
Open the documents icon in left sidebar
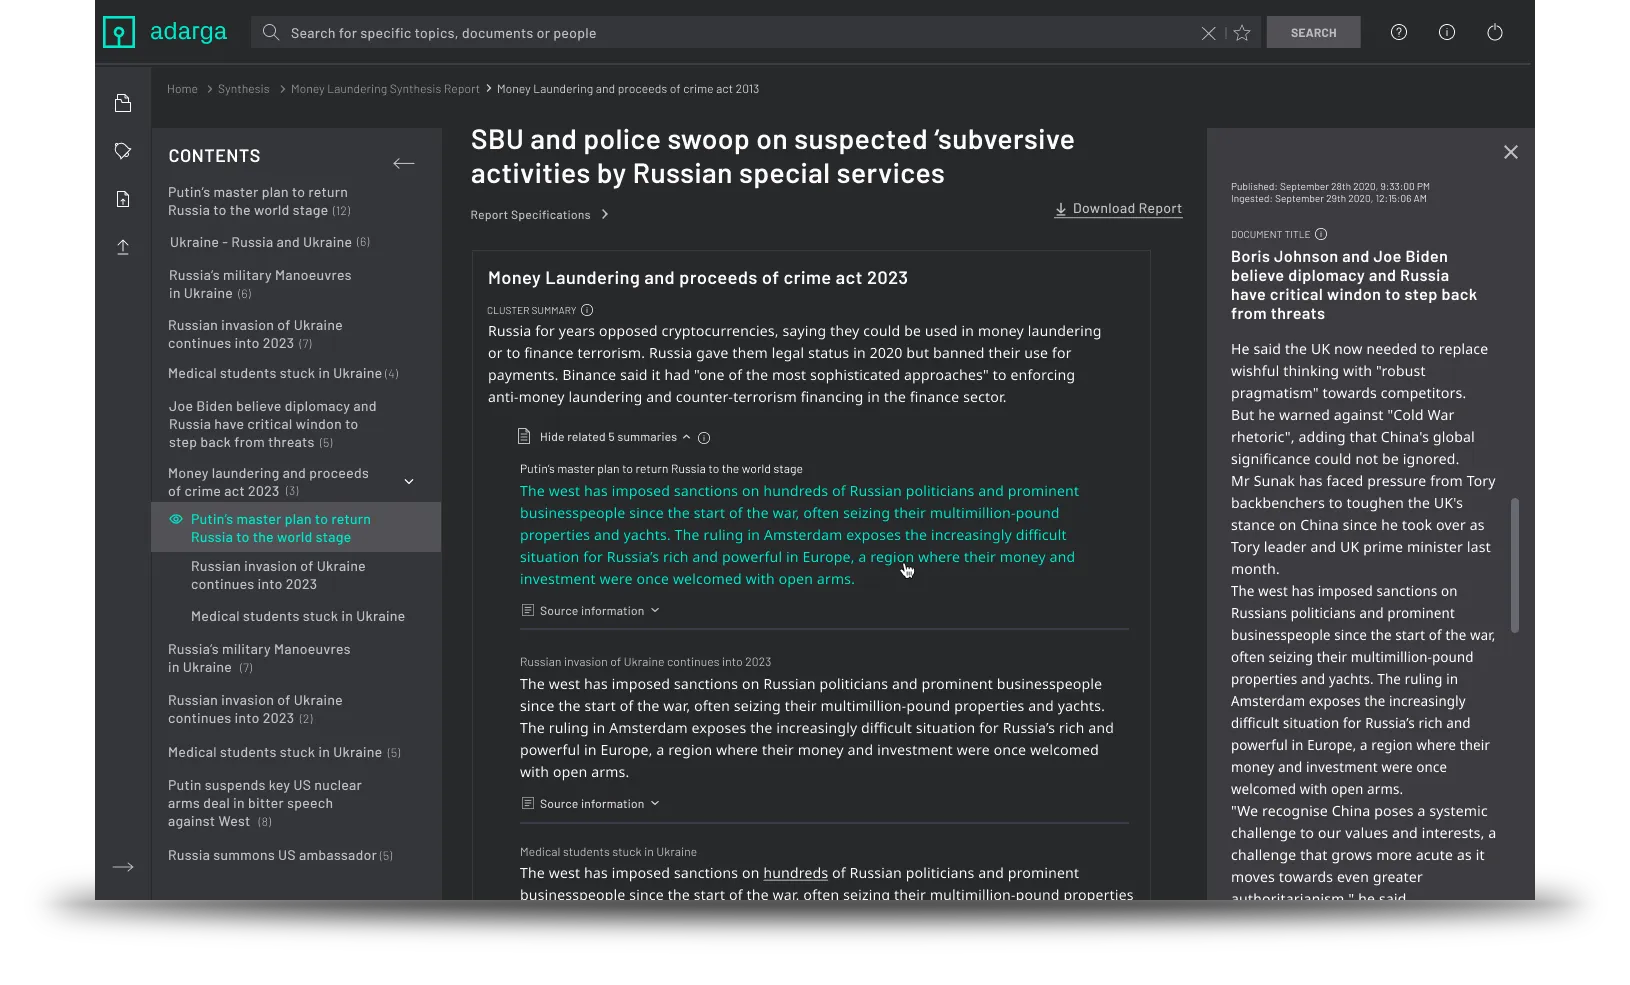[x=123, y=103]
